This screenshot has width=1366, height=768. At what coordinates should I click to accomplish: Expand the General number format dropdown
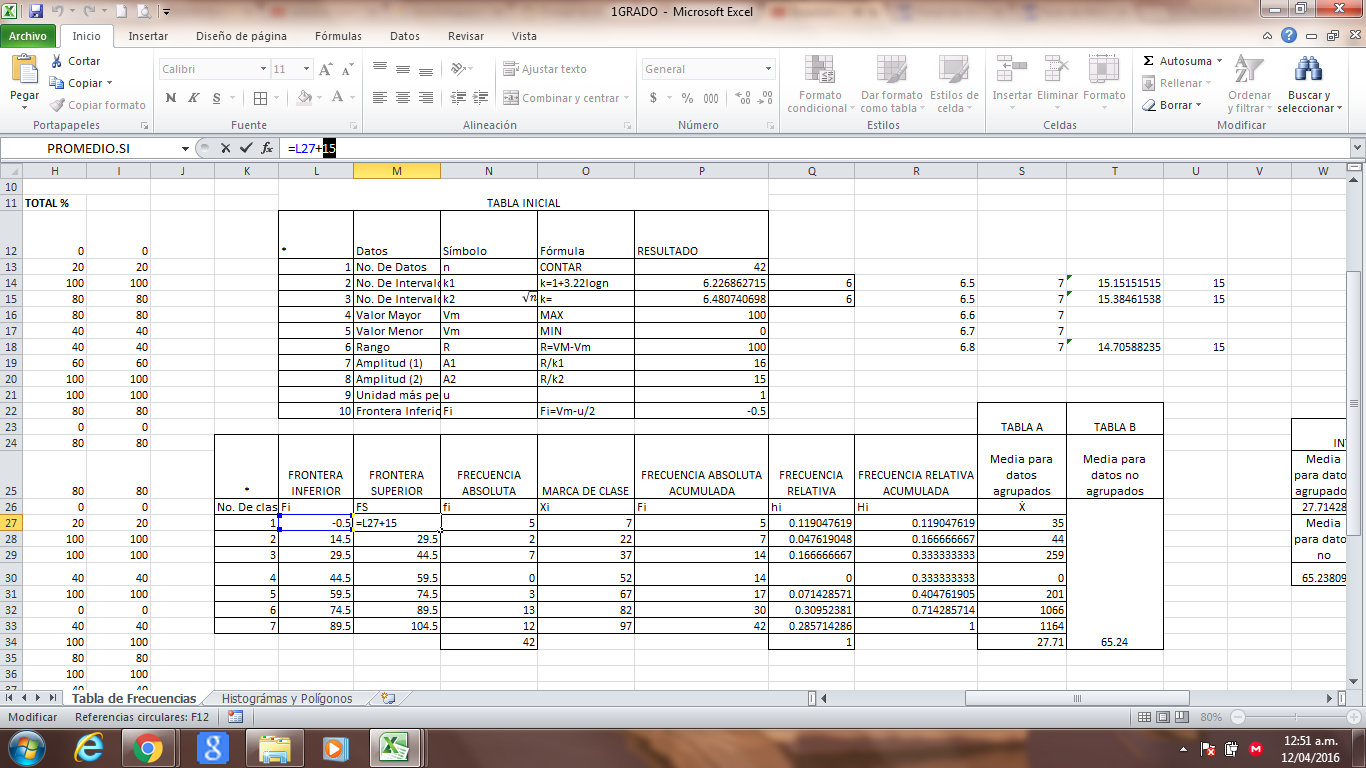(768, 69)
